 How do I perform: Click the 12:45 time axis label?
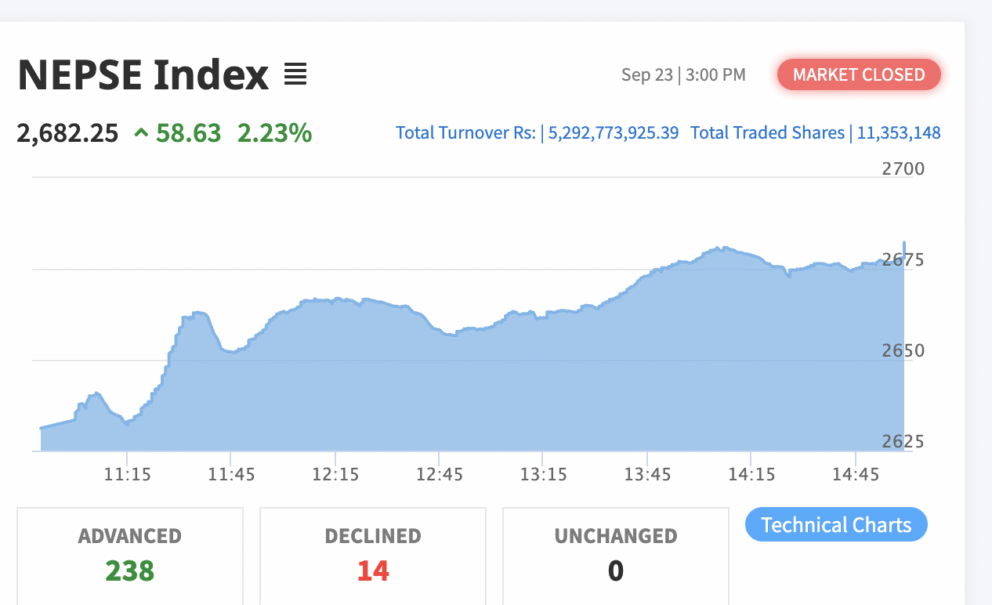439,474
